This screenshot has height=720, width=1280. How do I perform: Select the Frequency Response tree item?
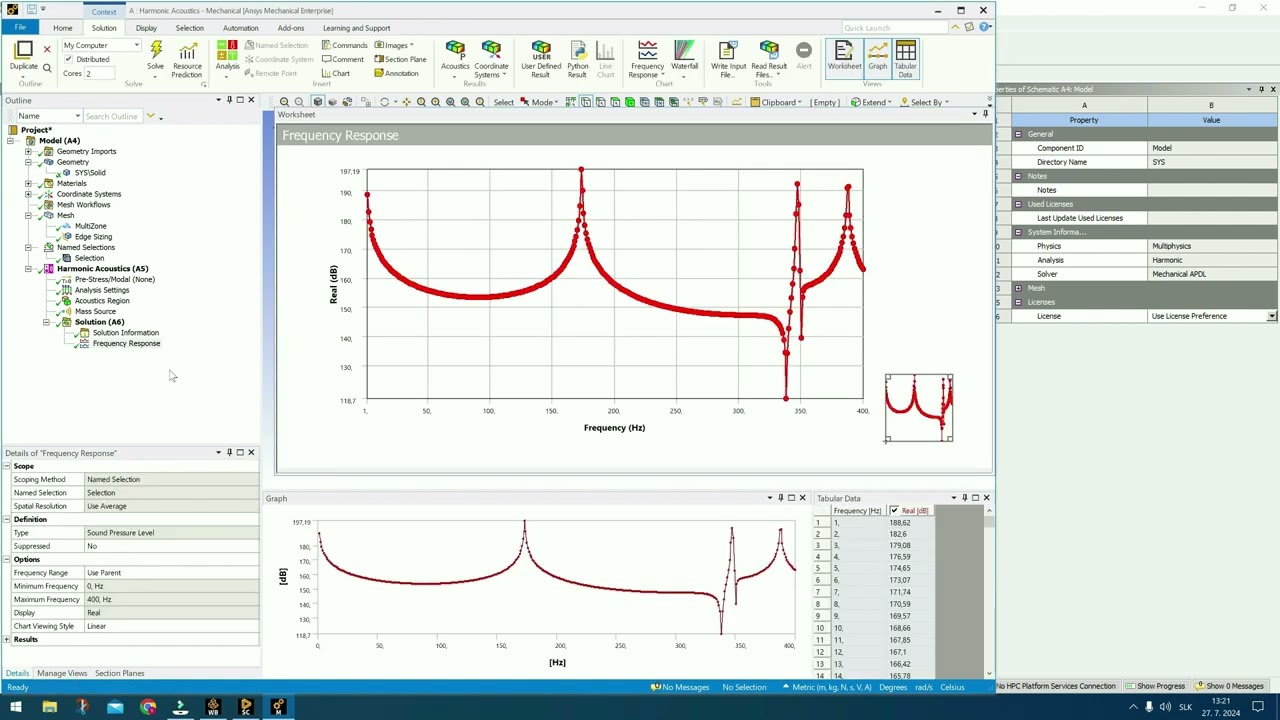click(x=126, y=344)
